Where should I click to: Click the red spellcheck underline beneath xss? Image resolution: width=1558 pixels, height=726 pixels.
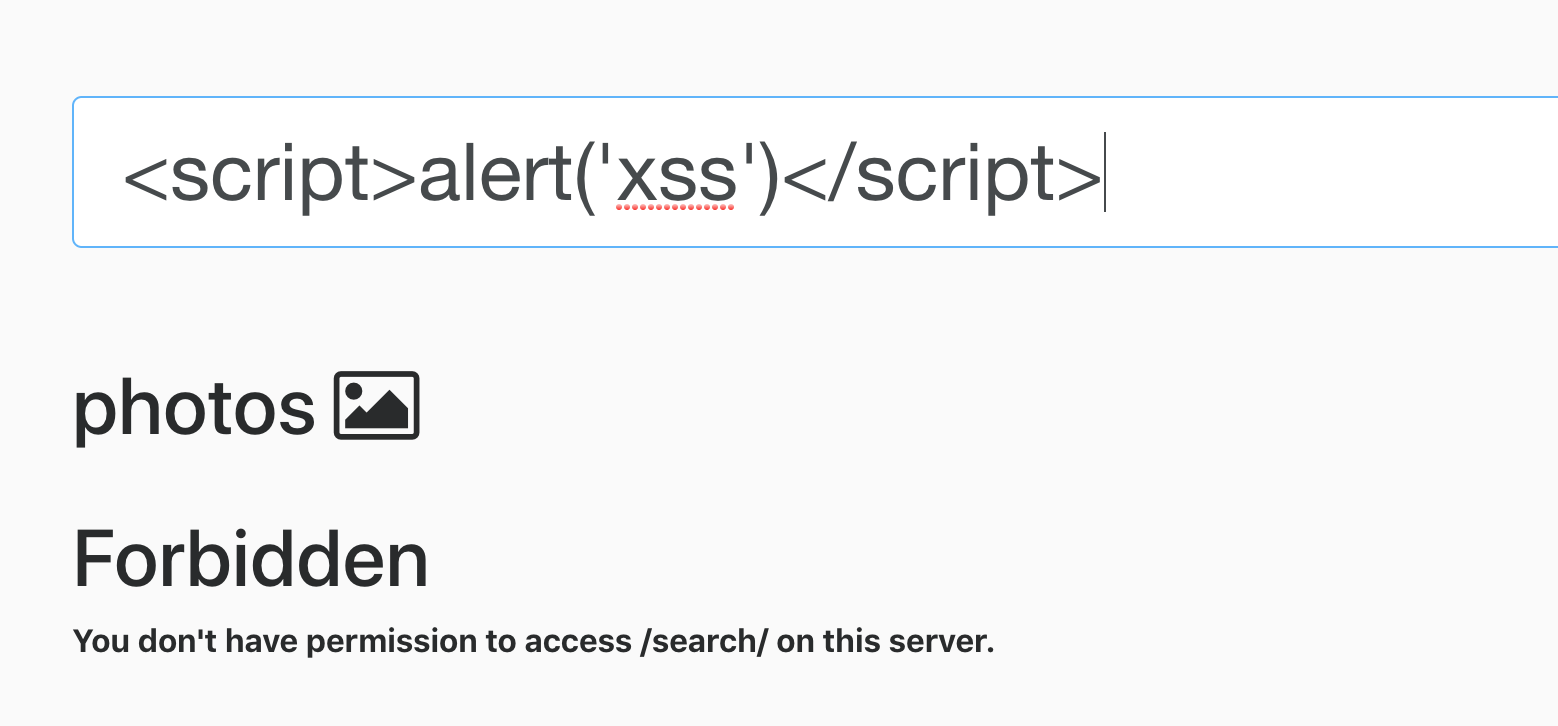point(673,207)
